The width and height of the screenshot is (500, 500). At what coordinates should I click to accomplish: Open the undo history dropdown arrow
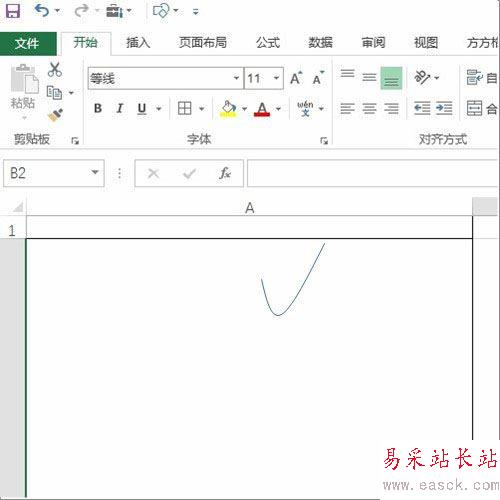(57, 11)
